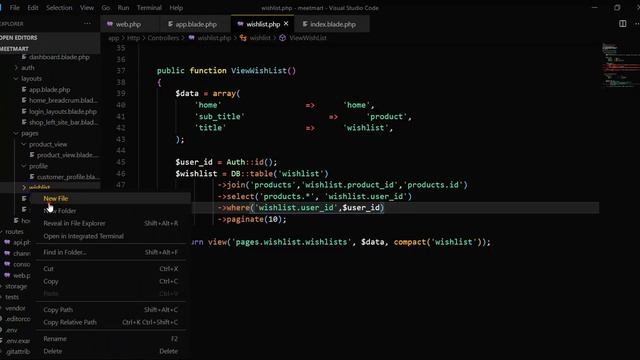The width and height of the screenshot is (640, 360).
Task: Click the app breadcrumb segment
Action: 113,38
